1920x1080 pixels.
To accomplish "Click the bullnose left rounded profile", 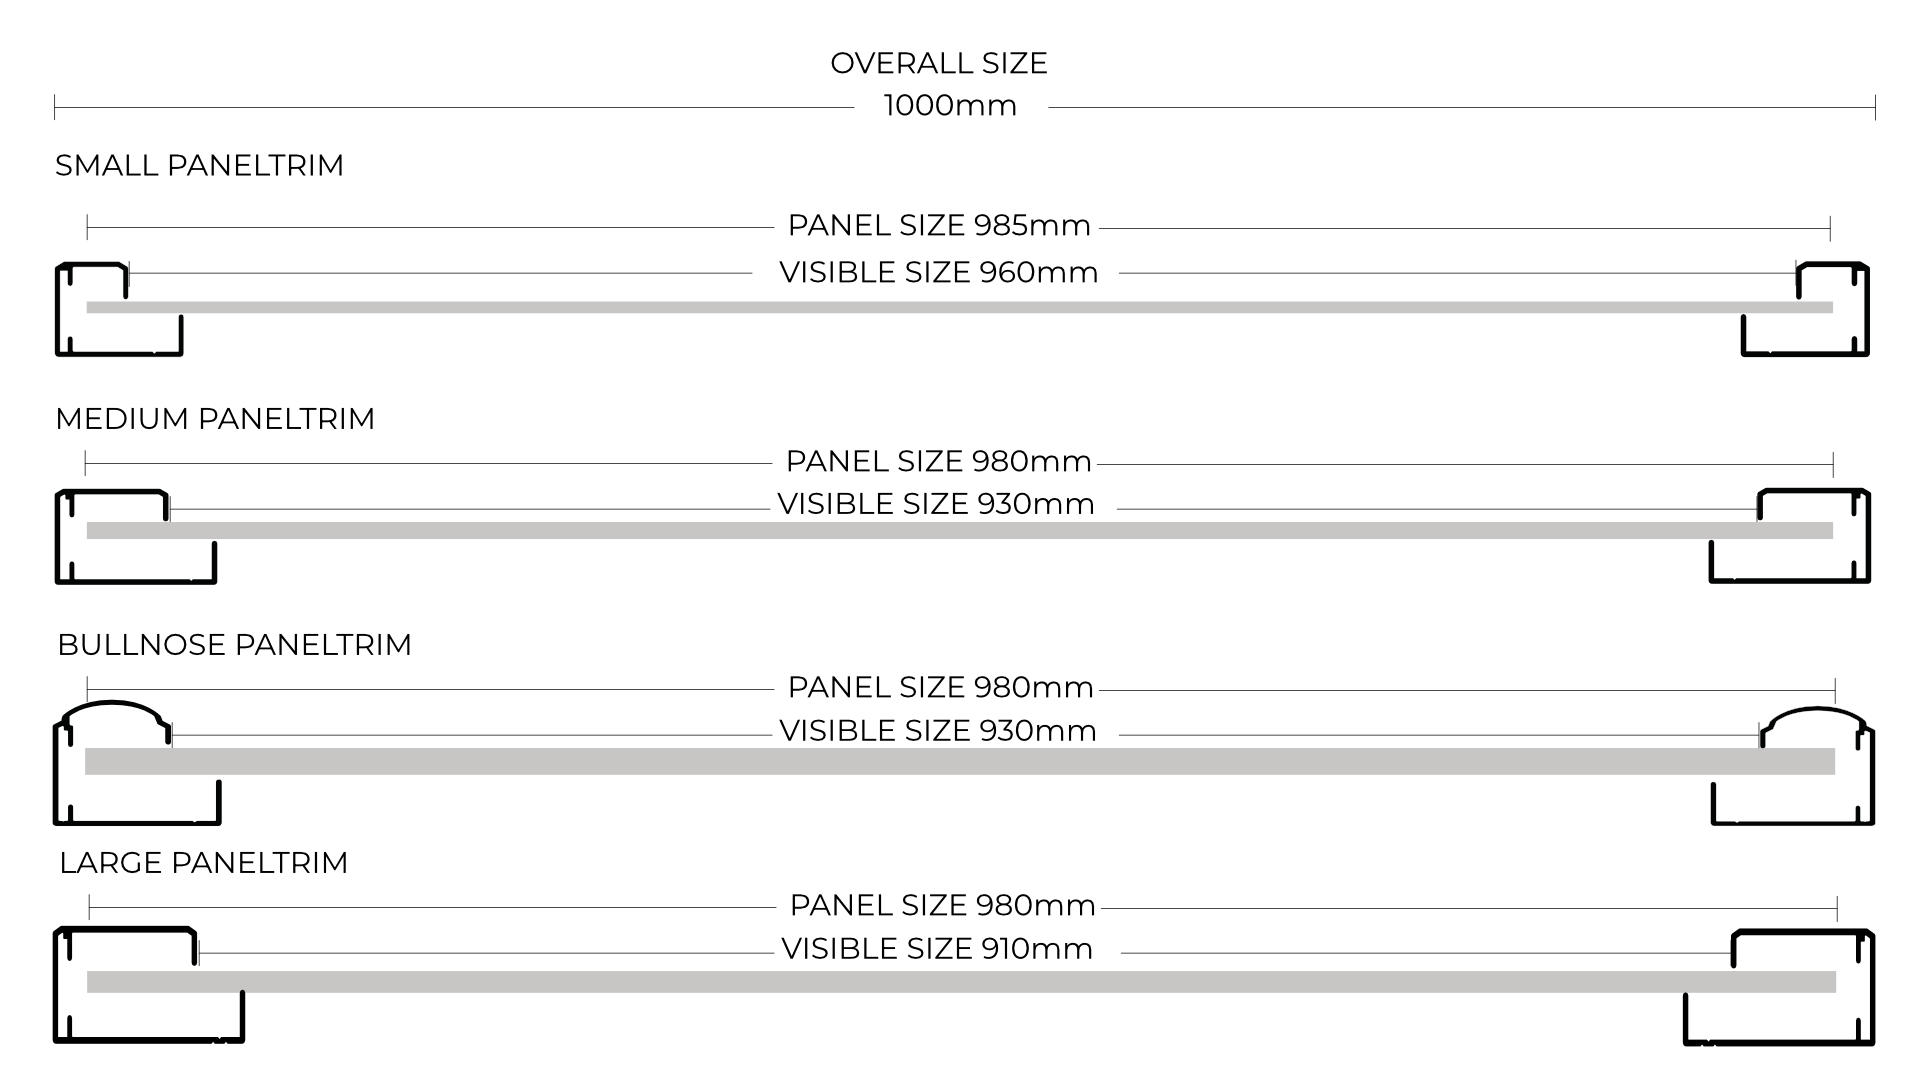I will click(137, 763).
